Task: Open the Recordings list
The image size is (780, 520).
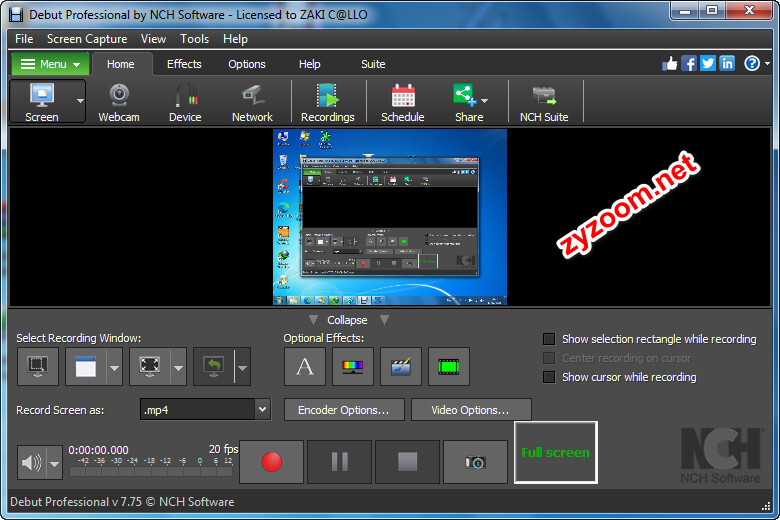Action: 327,103
